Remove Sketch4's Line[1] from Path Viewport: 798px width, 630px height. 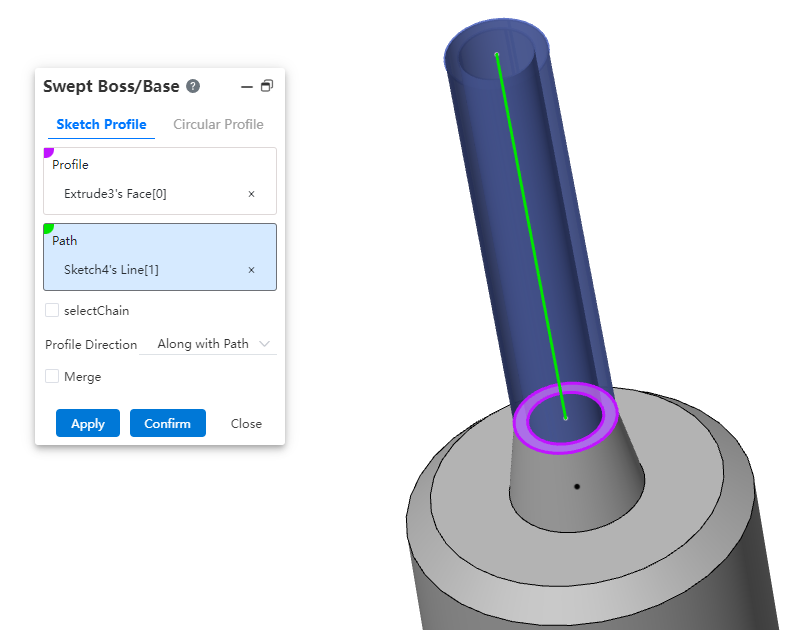point(251,270)
